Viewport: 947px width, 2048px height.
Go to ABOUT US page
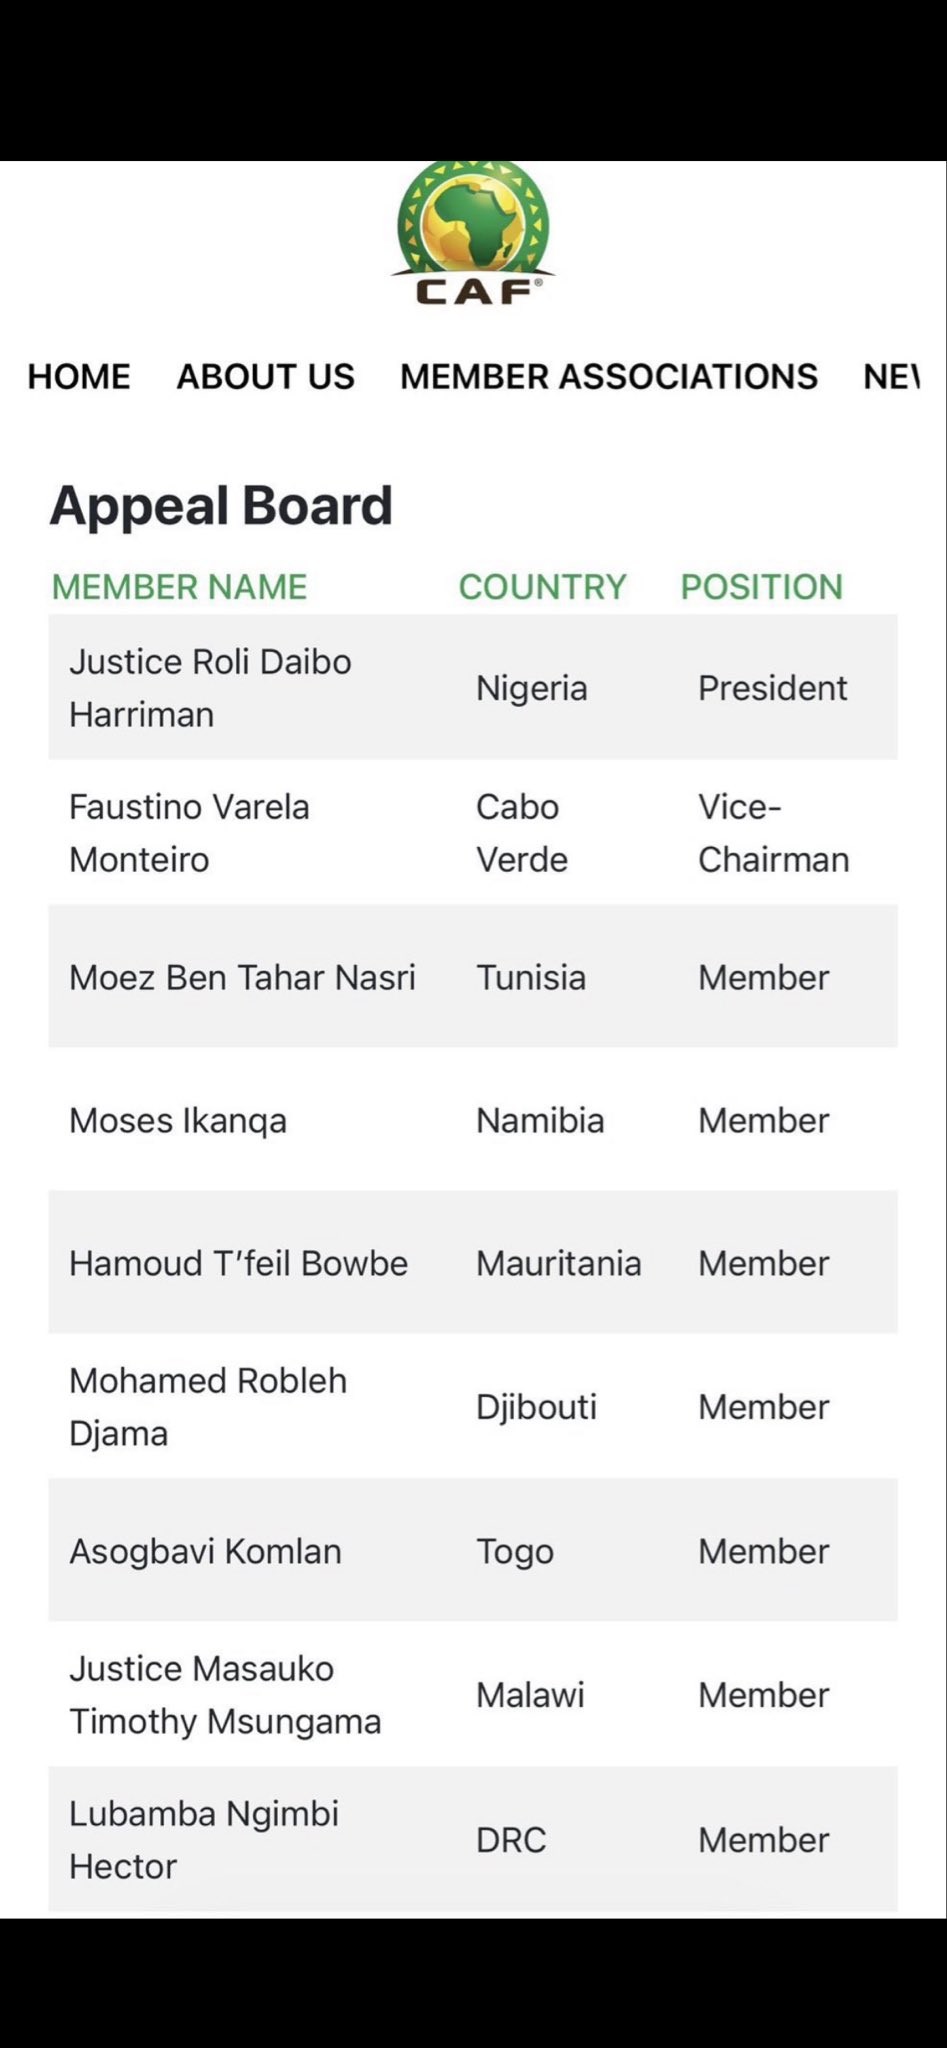point(265,376)
